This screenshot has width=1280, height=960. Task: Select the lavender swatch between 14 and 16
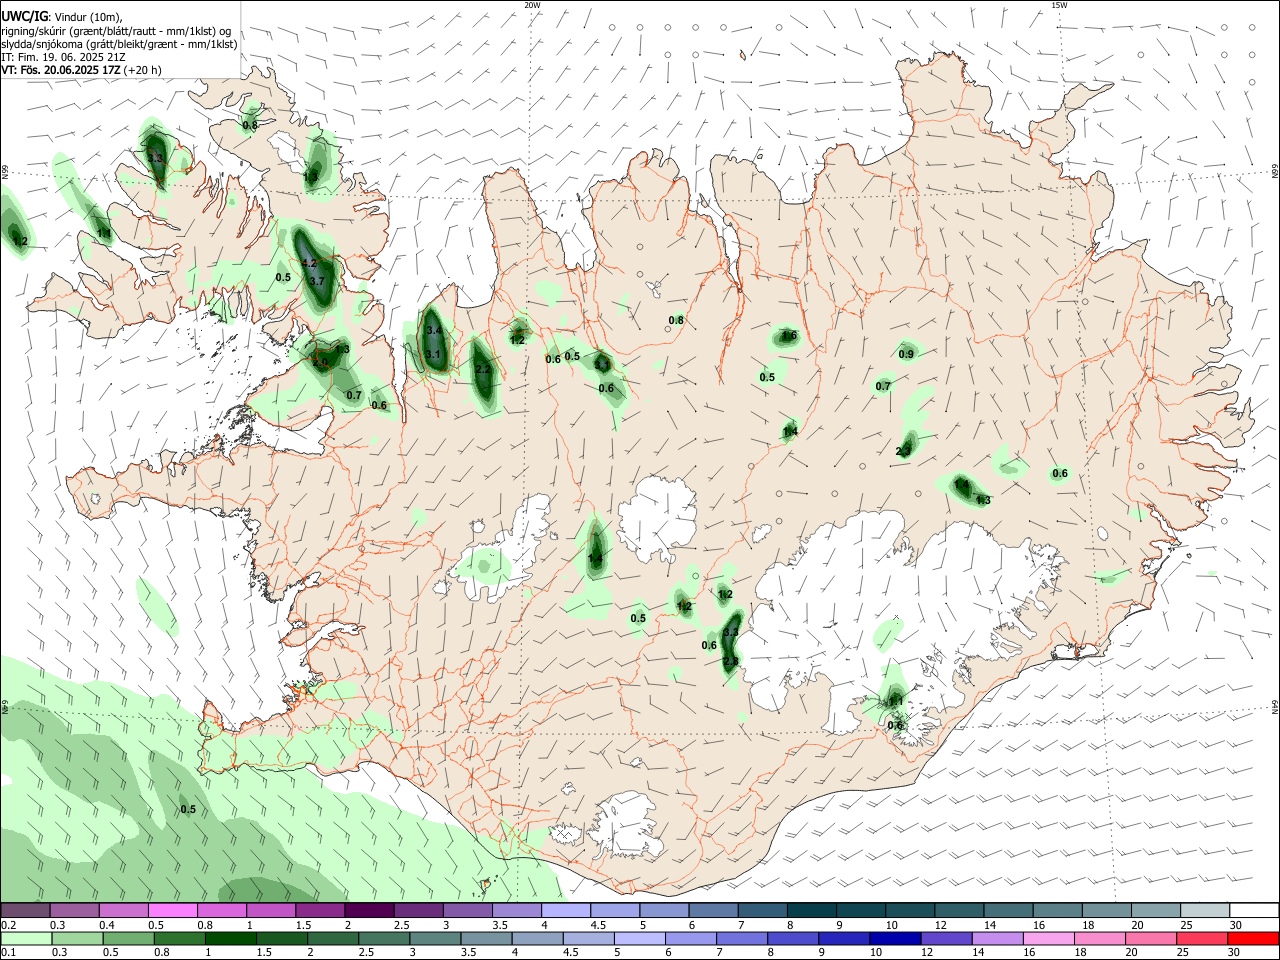(x=1000, y=938)
